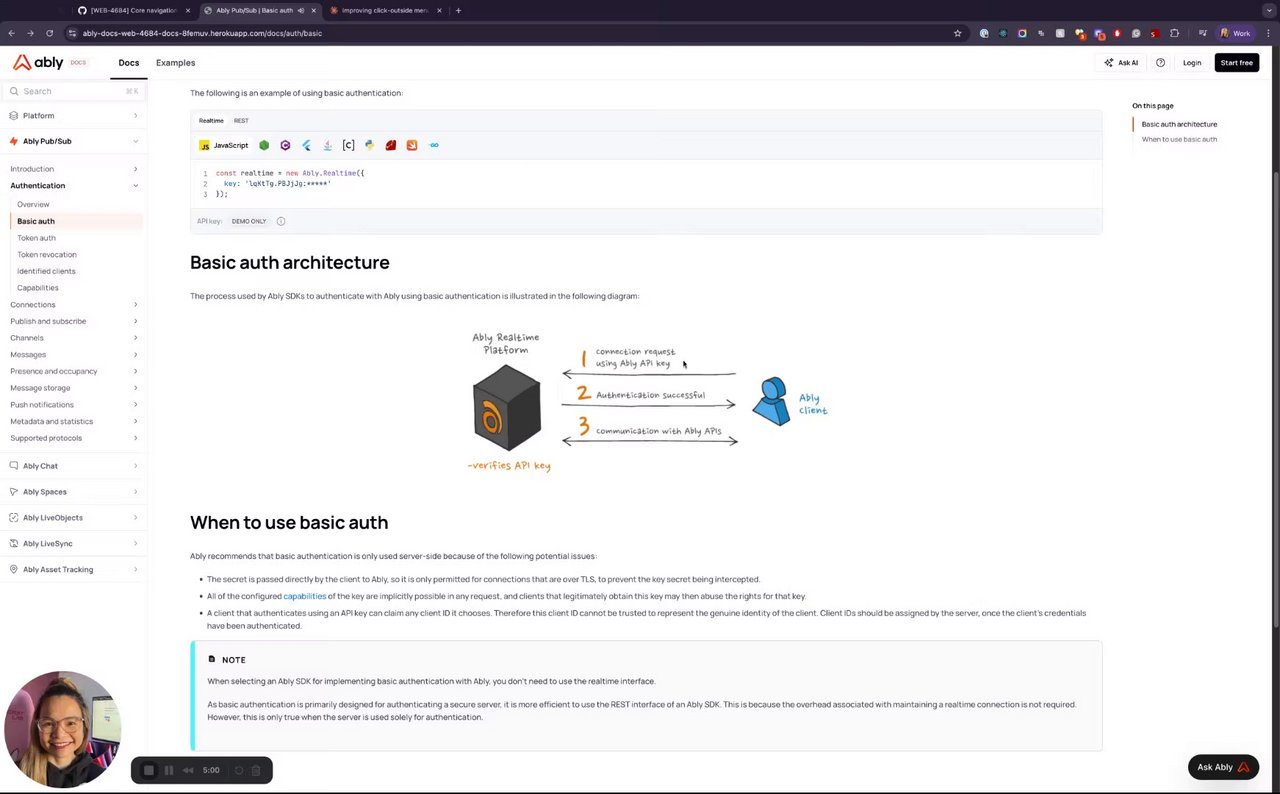This screenshot has width=1280, height=794.
Task: Expand the Ably Asset Tracking section
Action: click(72, 570)
